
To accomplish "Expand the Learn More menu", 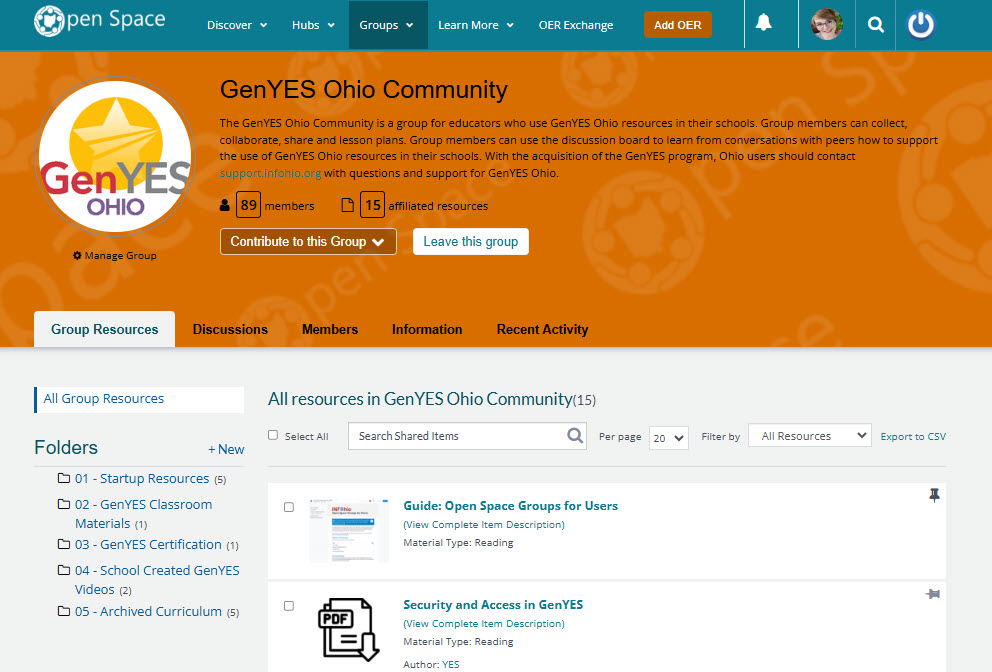I will 476,25.
